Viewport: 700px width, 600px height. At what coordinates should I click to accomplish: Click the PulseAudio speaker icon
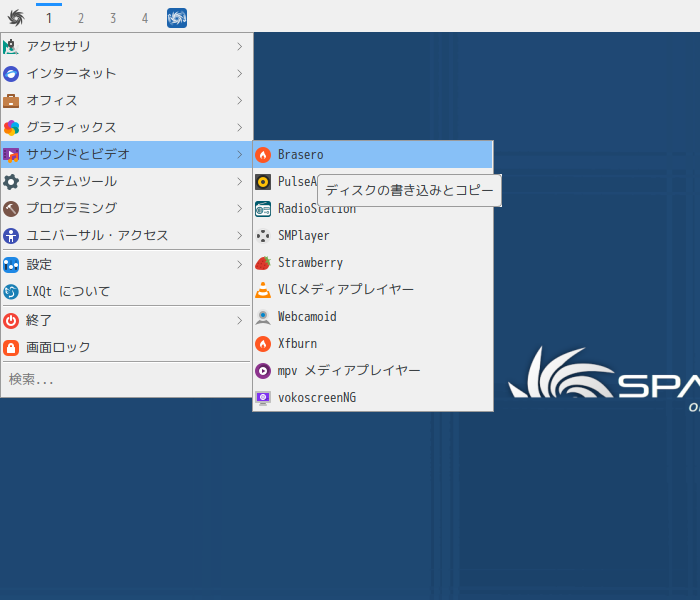tap(263, 182)
